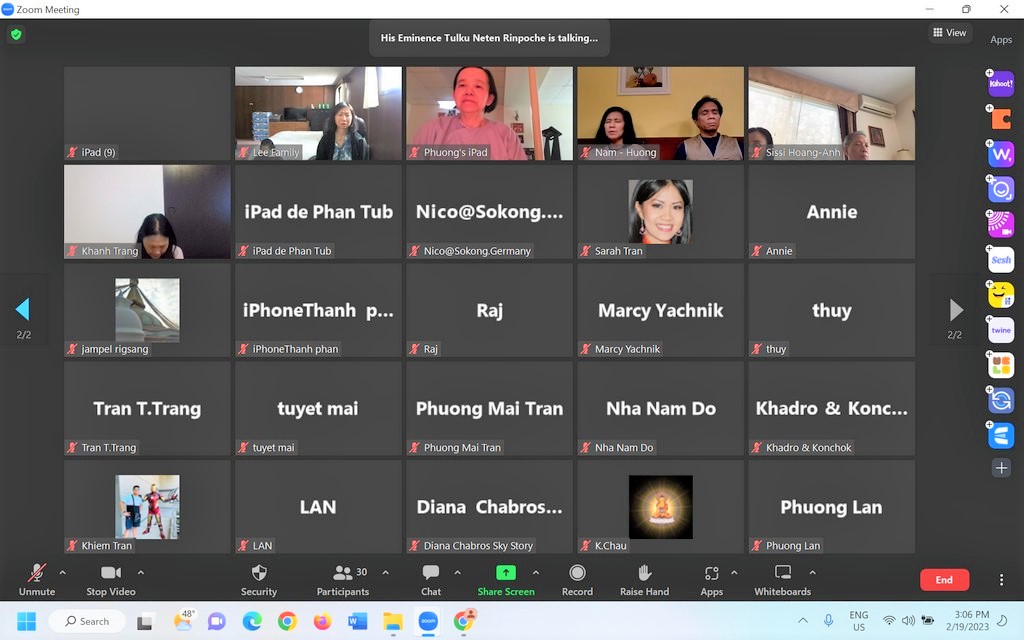Open Windows taskbar Search box

pyautogui.click(x=87, y=621)
